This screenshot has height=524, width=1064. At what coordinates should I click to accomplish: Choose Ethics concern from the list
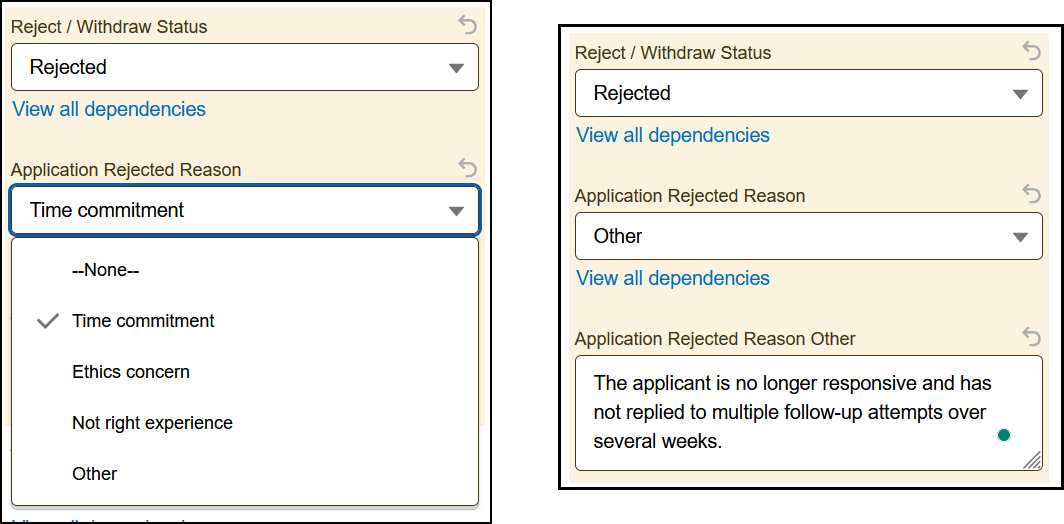[x=131, y=372]
